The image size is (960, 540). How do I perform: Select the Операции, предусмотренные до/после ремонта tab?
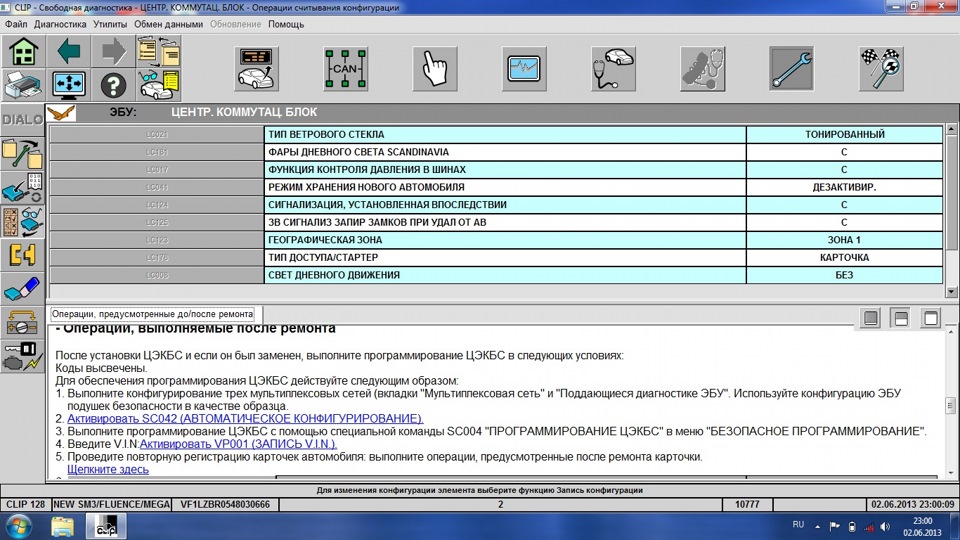(152, 314)
